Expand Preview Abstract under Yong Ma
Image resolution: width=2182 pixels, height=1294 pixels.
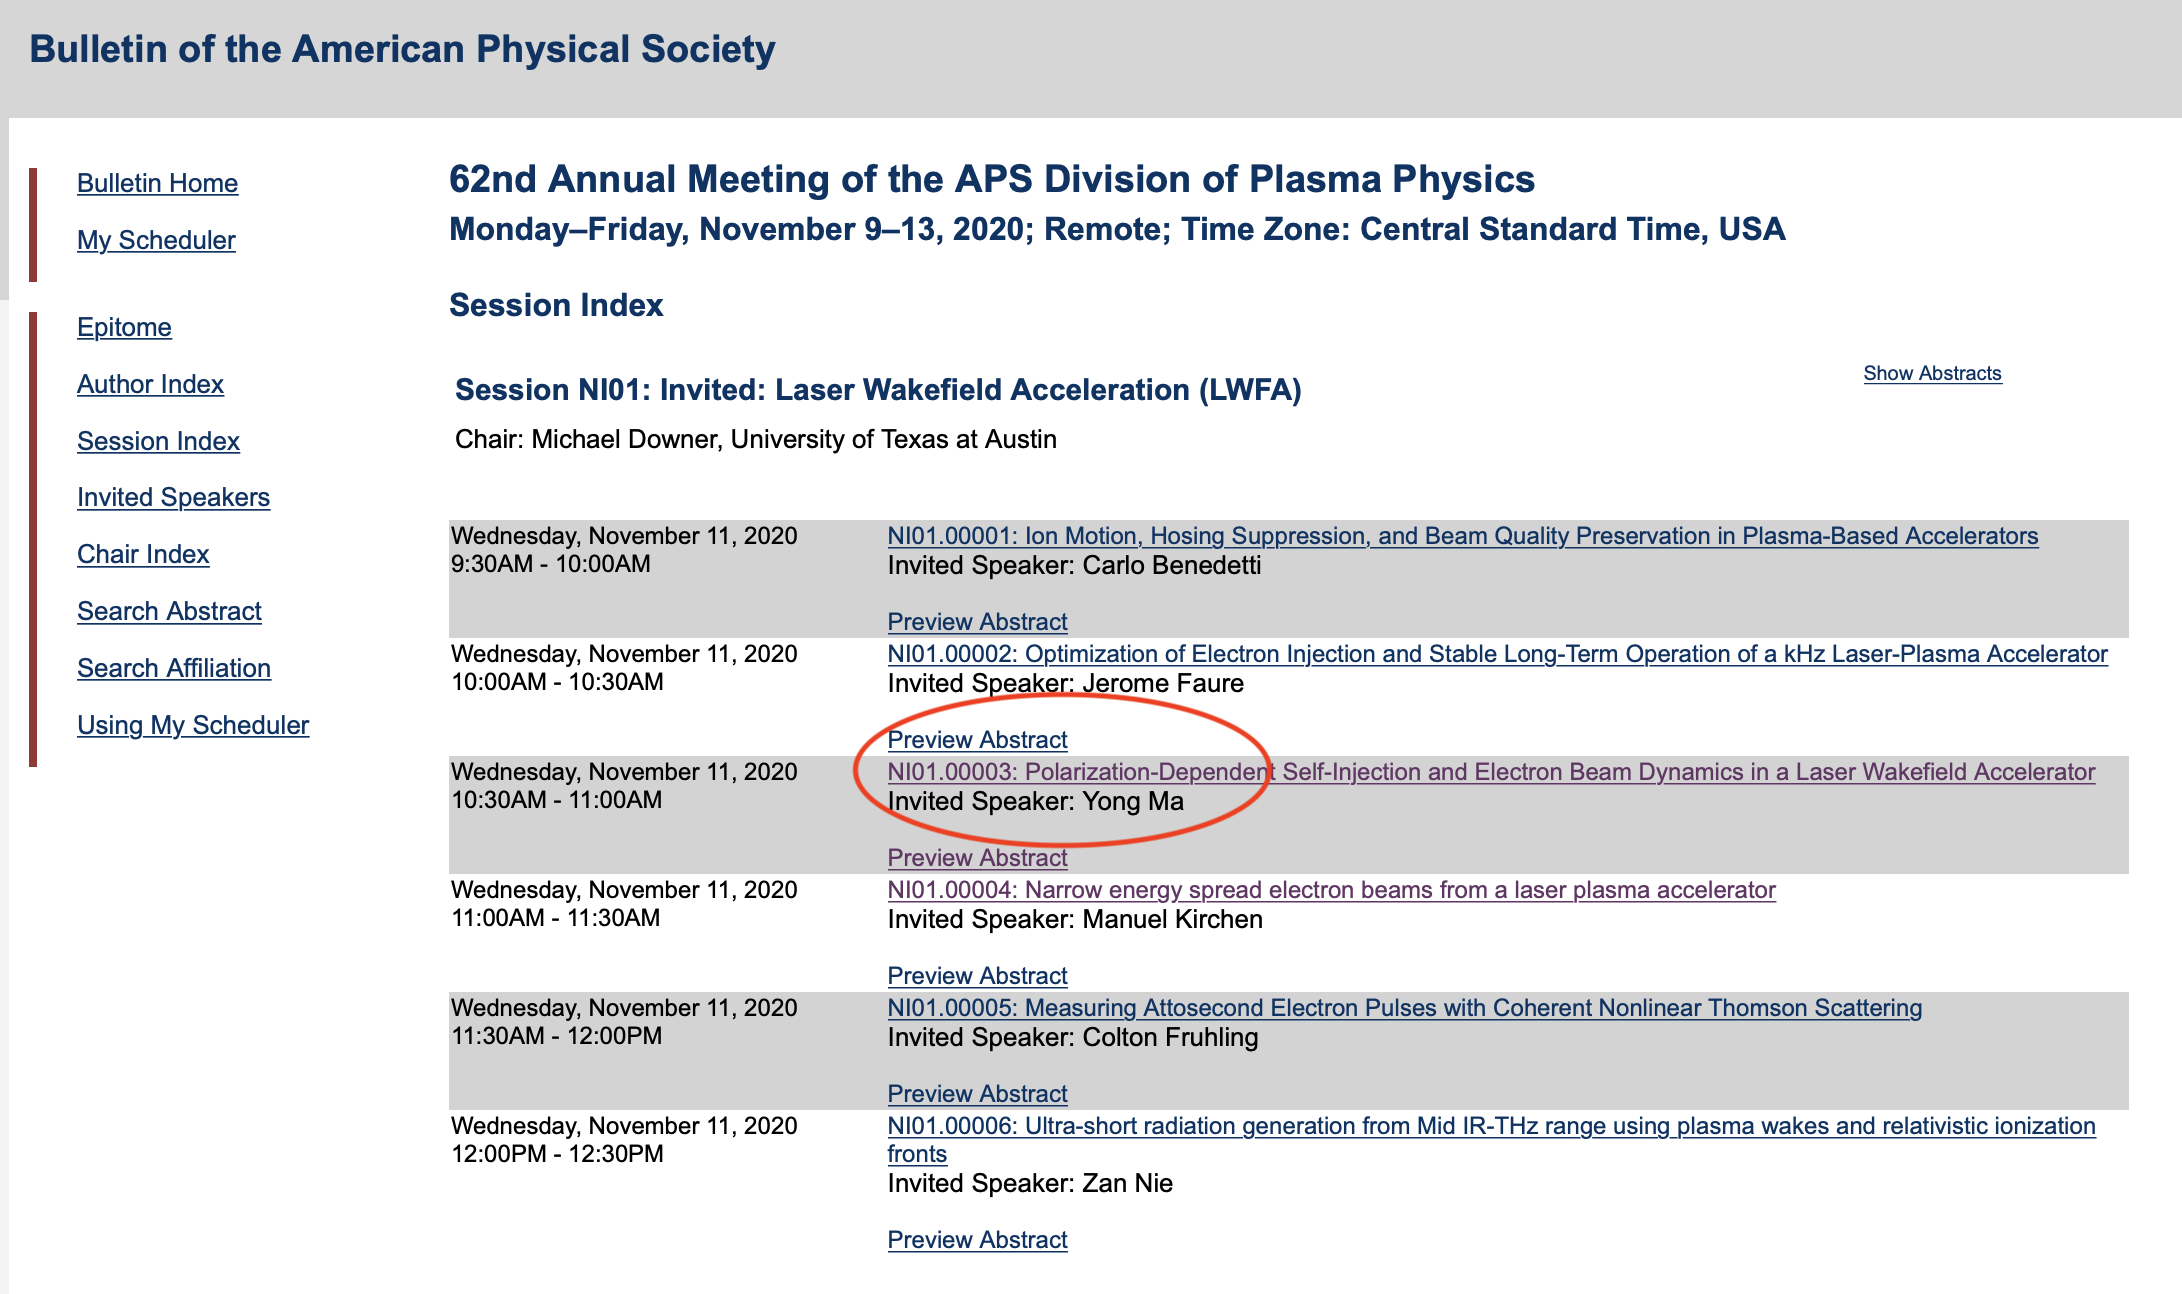(977, 858)
